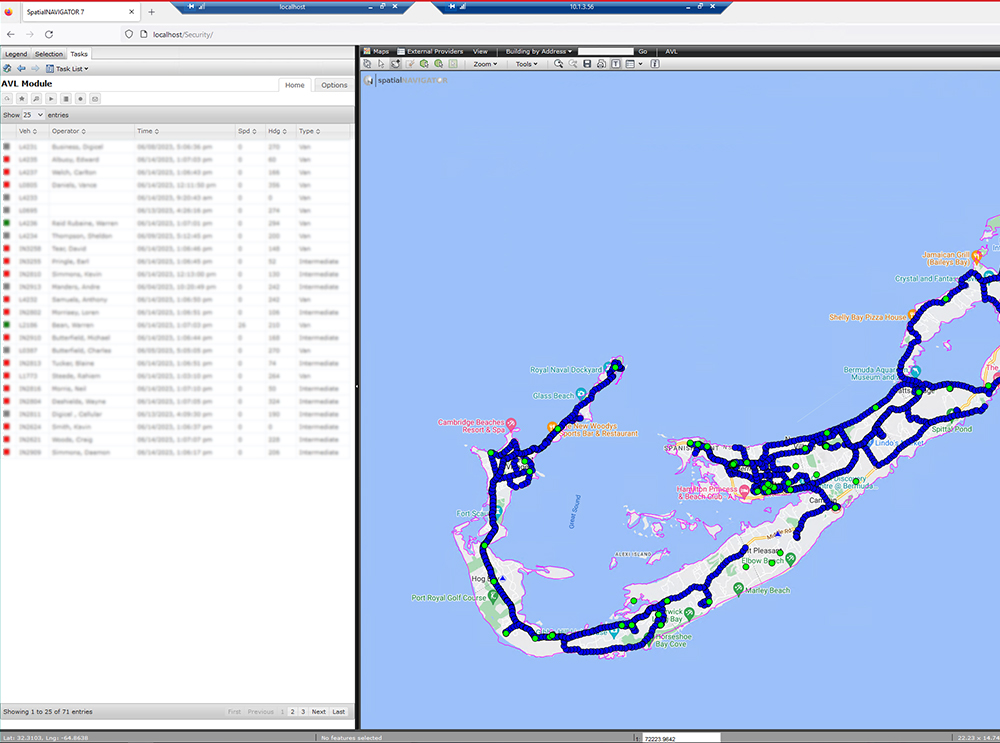Open the Tools dropdown on map toolbar

tap(527, 64)
